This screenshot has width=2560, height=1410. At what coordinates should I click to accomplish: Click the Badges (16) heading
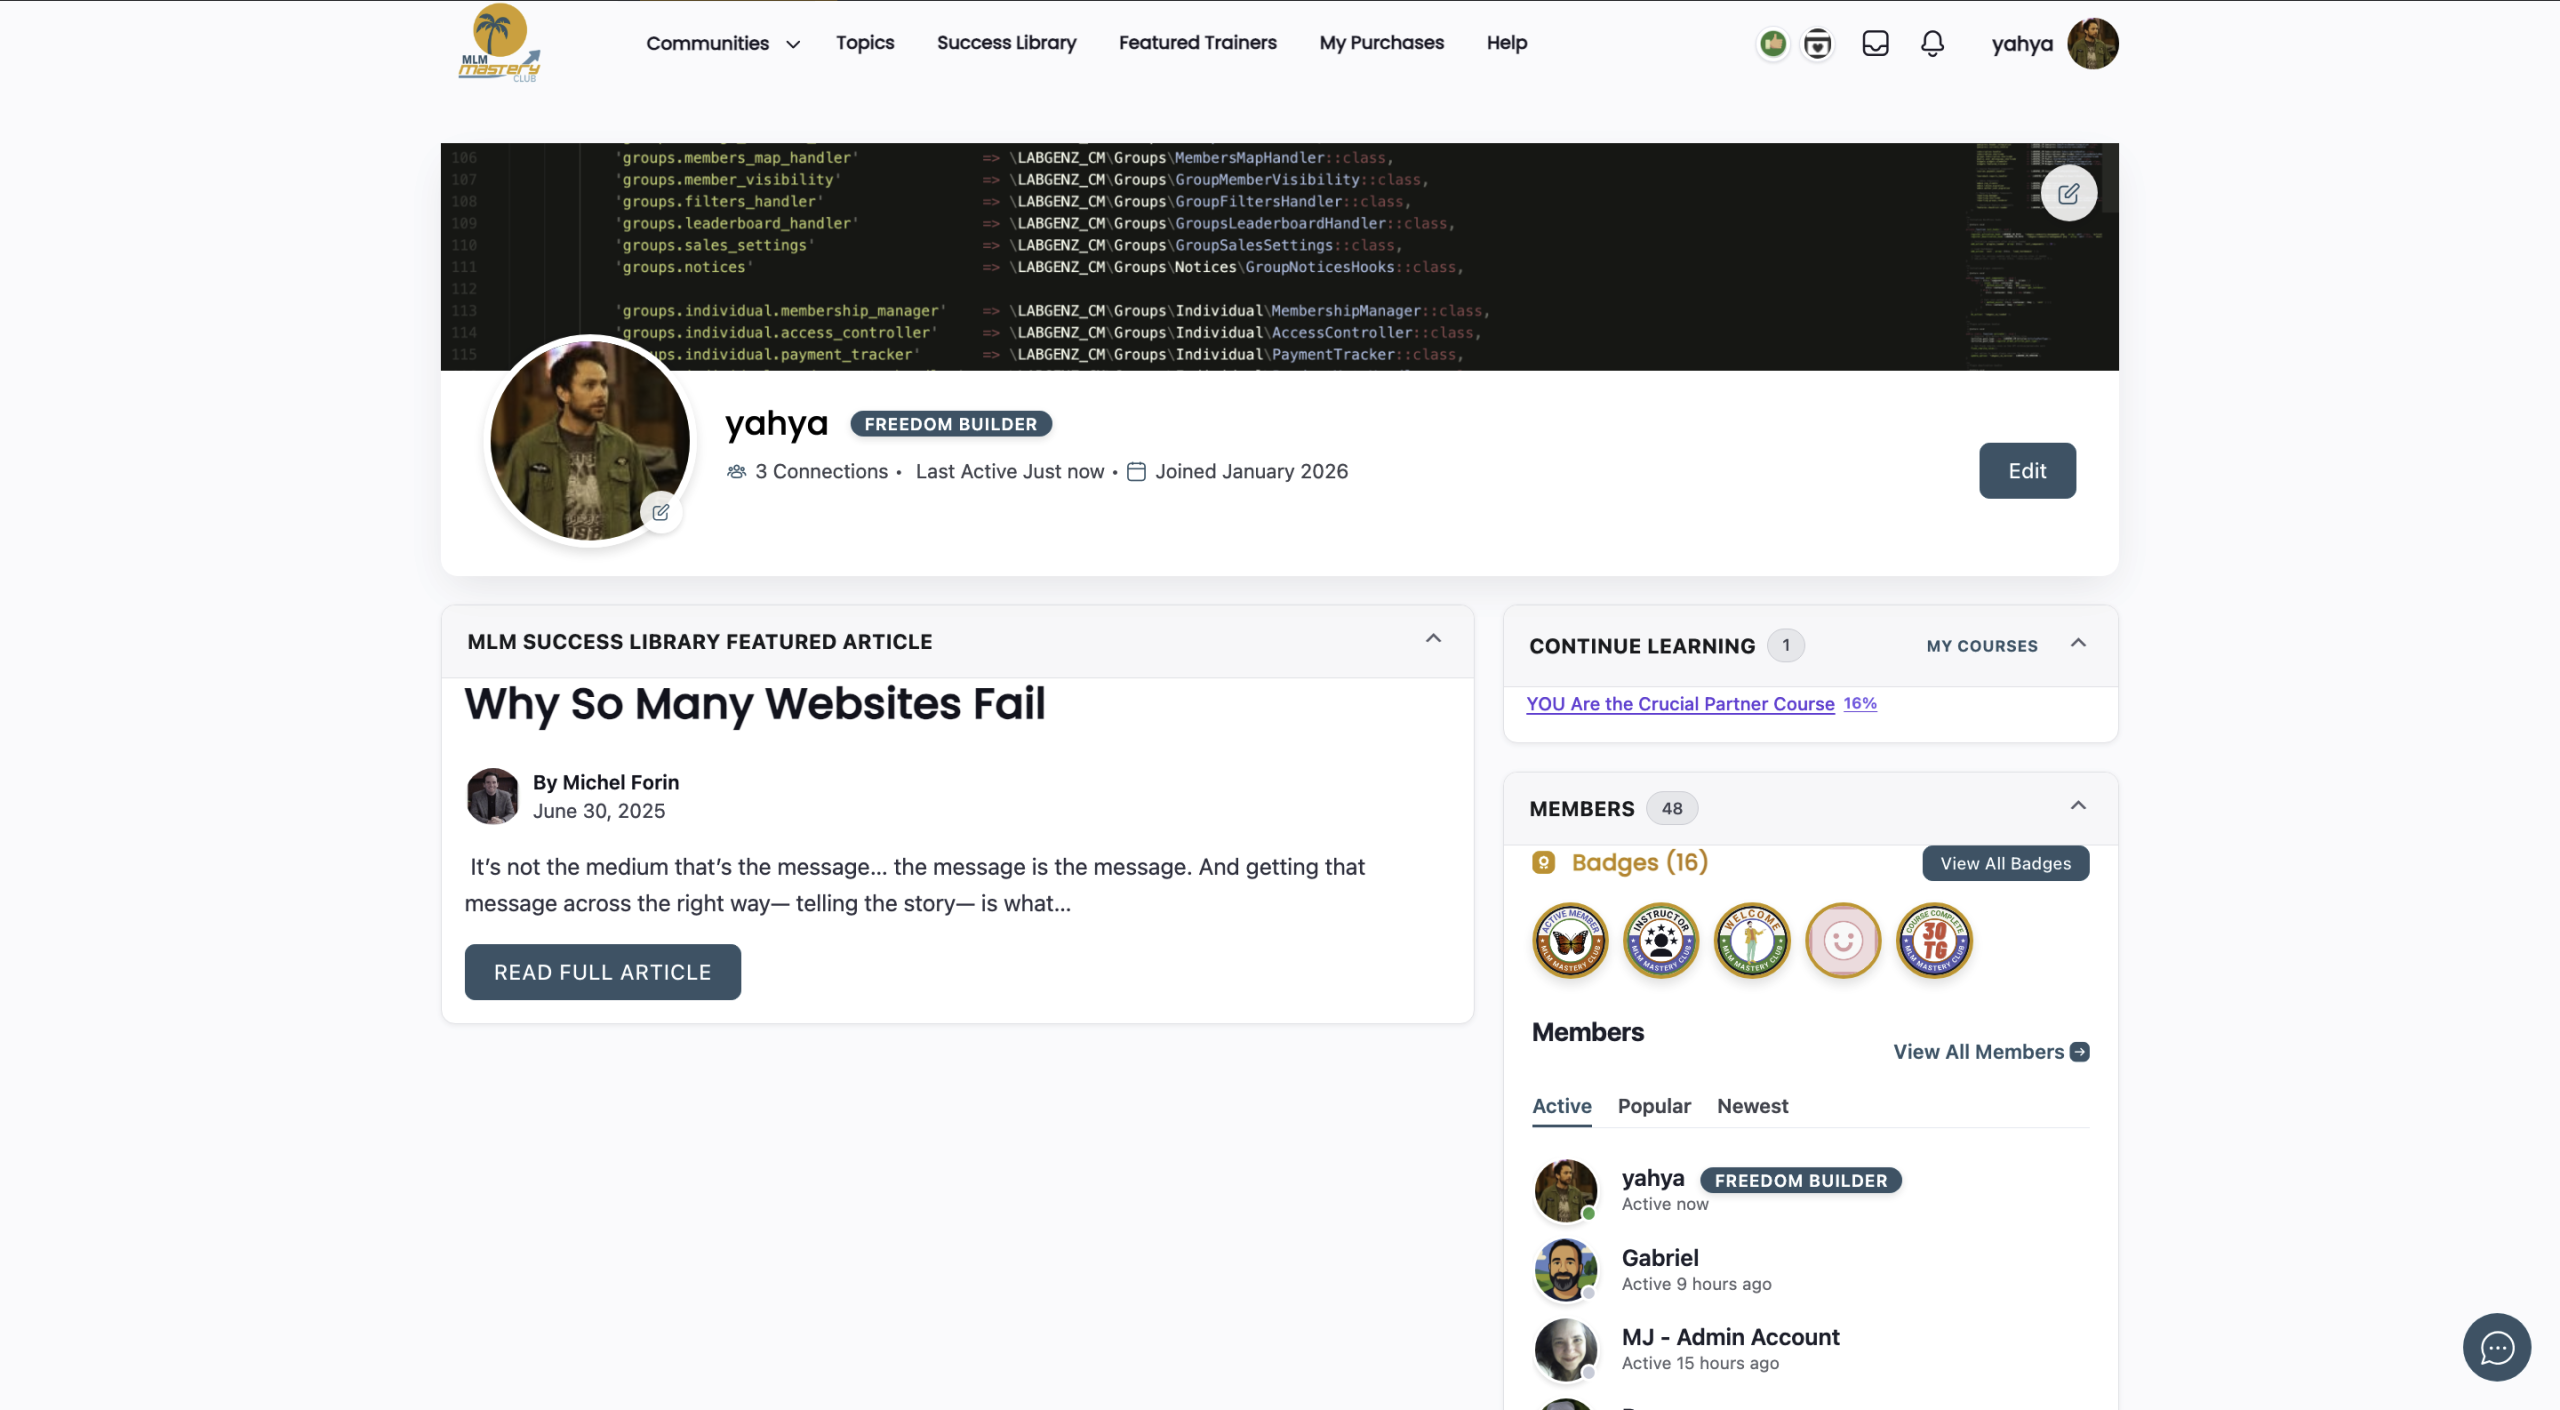tap(1640, 863)
